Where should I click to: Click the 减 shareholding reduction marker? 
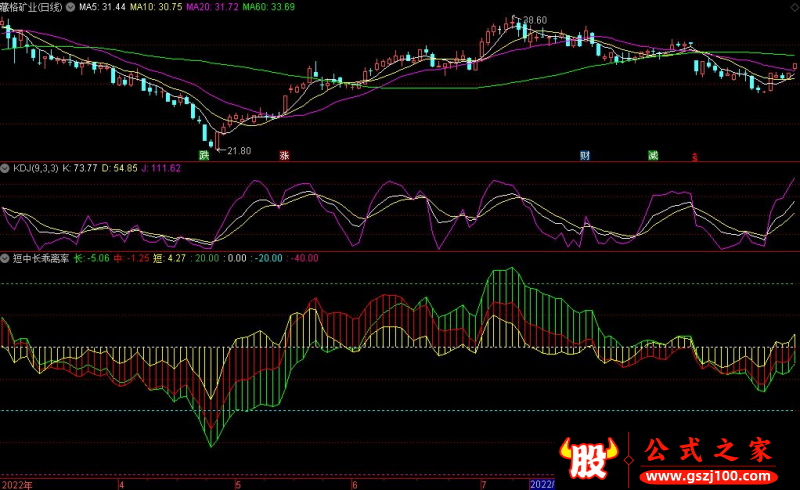click(653, 155)
